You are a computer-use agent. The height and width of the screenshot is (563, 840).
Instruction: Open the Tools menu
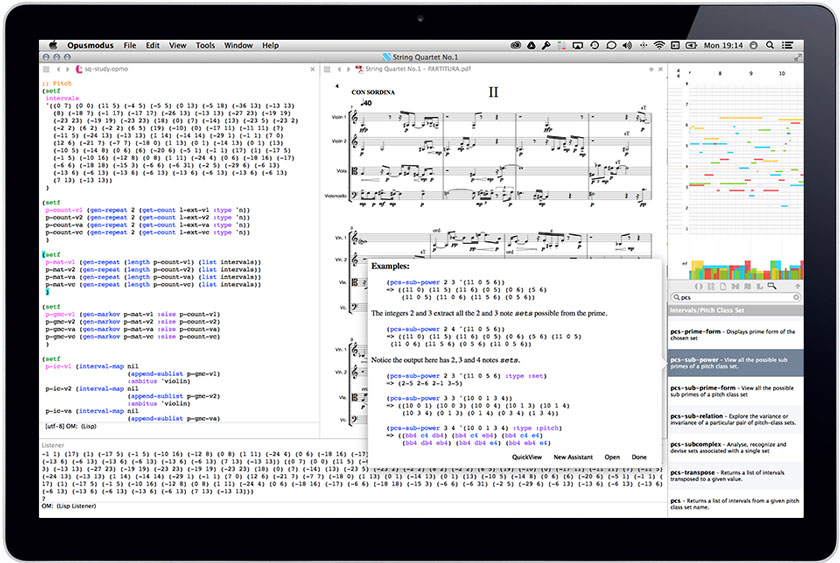(x=205, y=46)
